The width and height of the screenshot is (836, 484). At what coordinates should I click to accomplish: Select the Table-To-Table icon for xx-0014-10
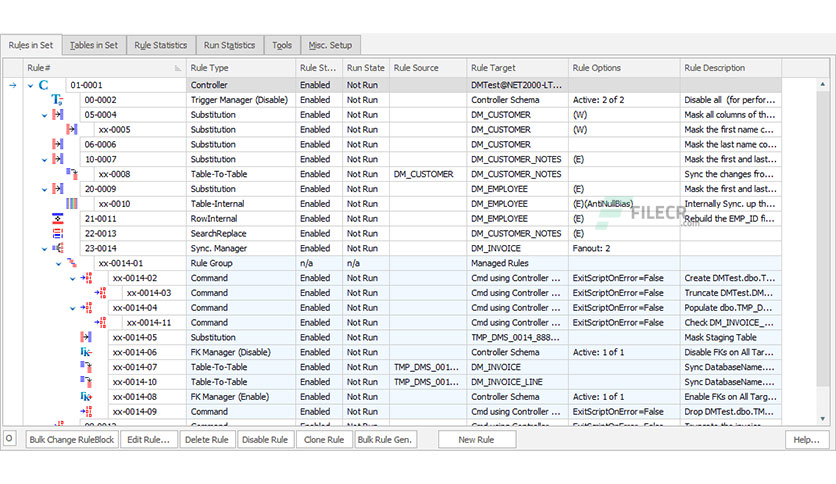coord(86,382)
